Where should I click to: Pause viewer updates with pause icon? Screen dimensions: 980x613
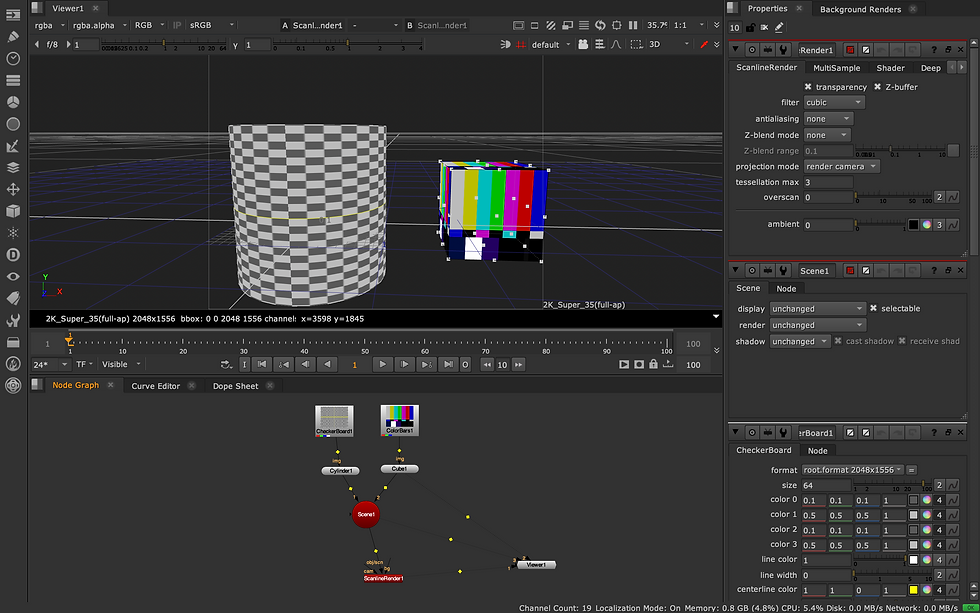(x=633, y=25)
